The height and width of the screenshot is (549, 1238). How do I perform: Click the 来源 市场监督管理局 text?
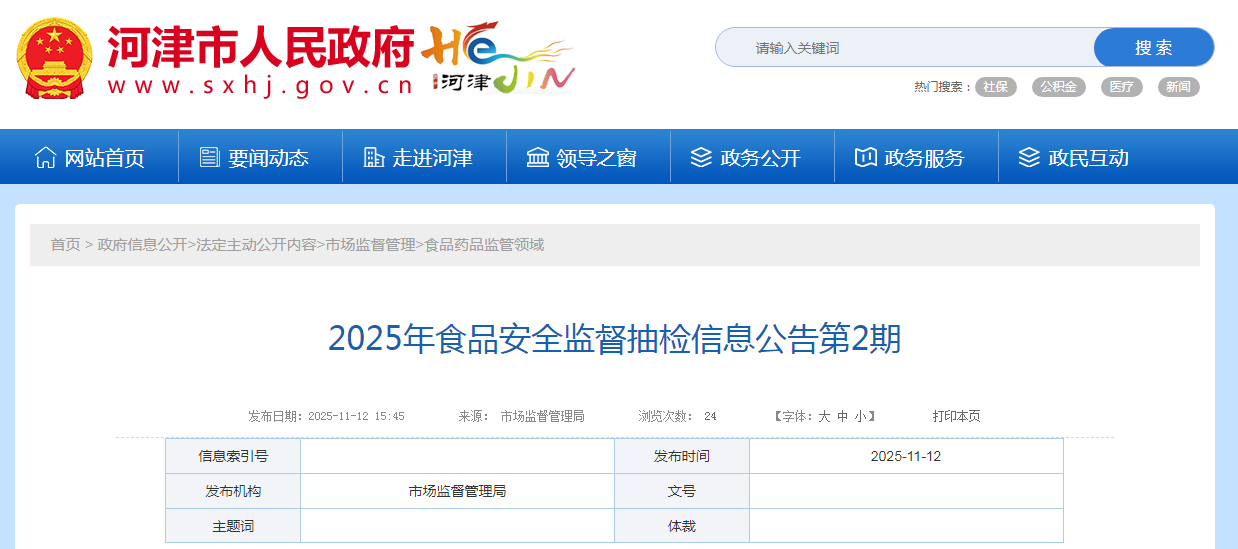(521, 416)
